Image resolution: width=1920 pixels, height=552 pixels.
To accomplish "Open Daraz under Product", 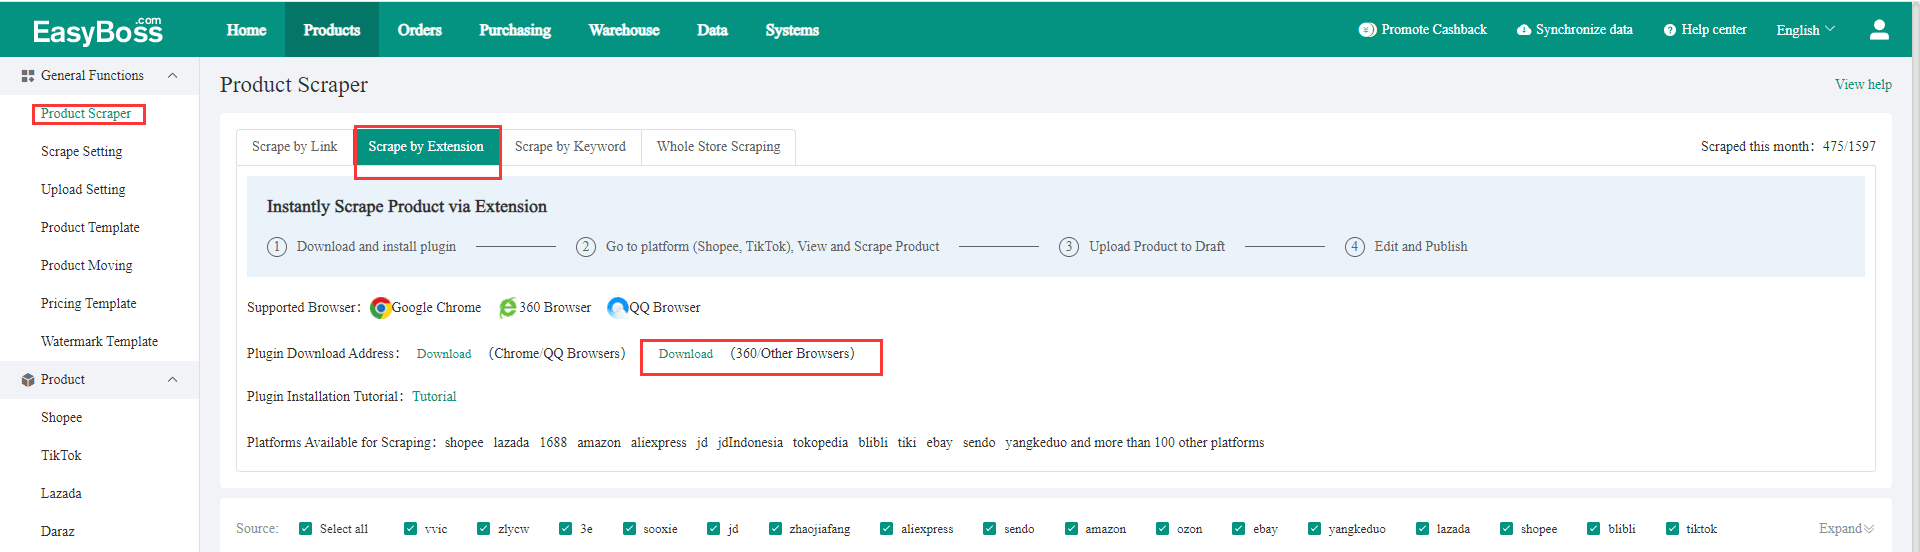I will (x=58, y=532).
